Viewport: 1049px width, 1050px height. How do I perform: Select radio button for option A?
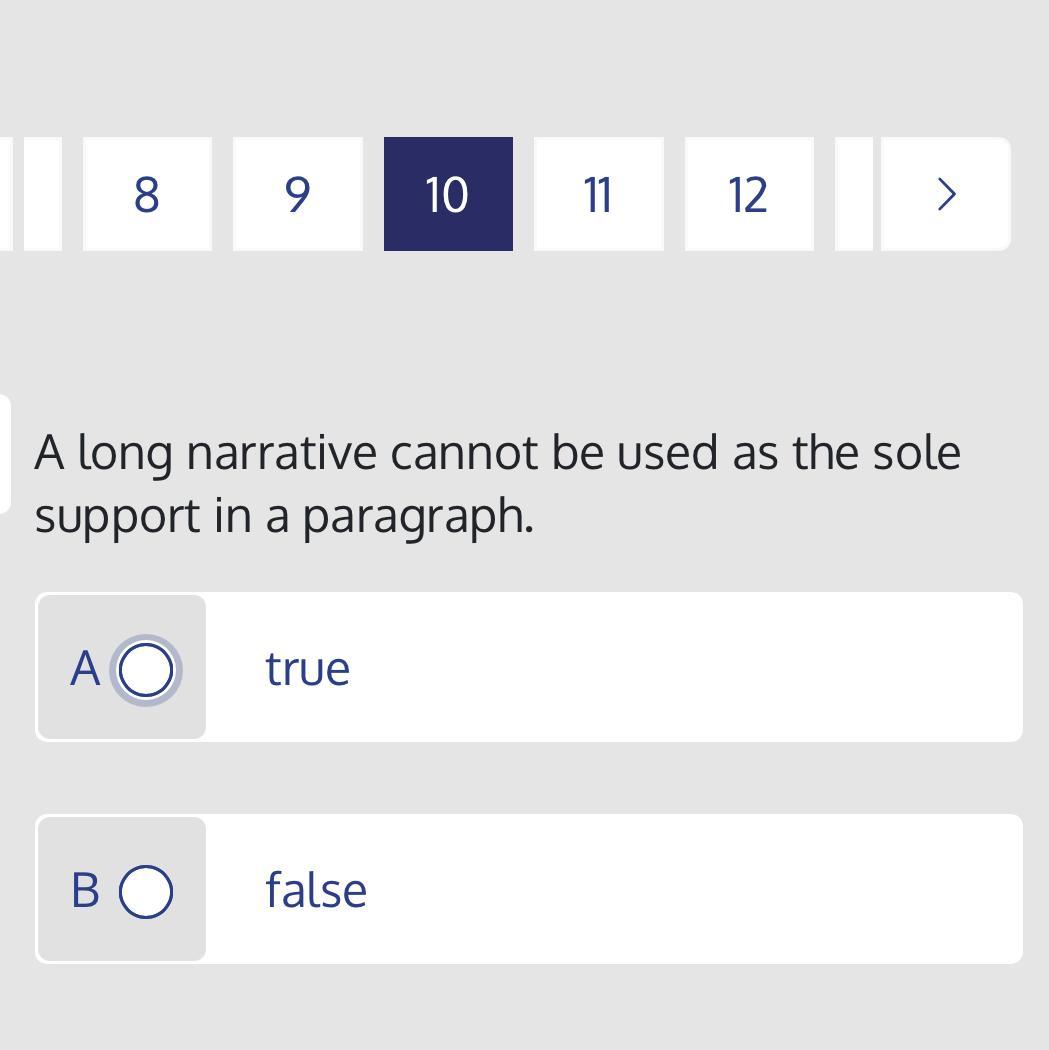[x=146, y=669]
